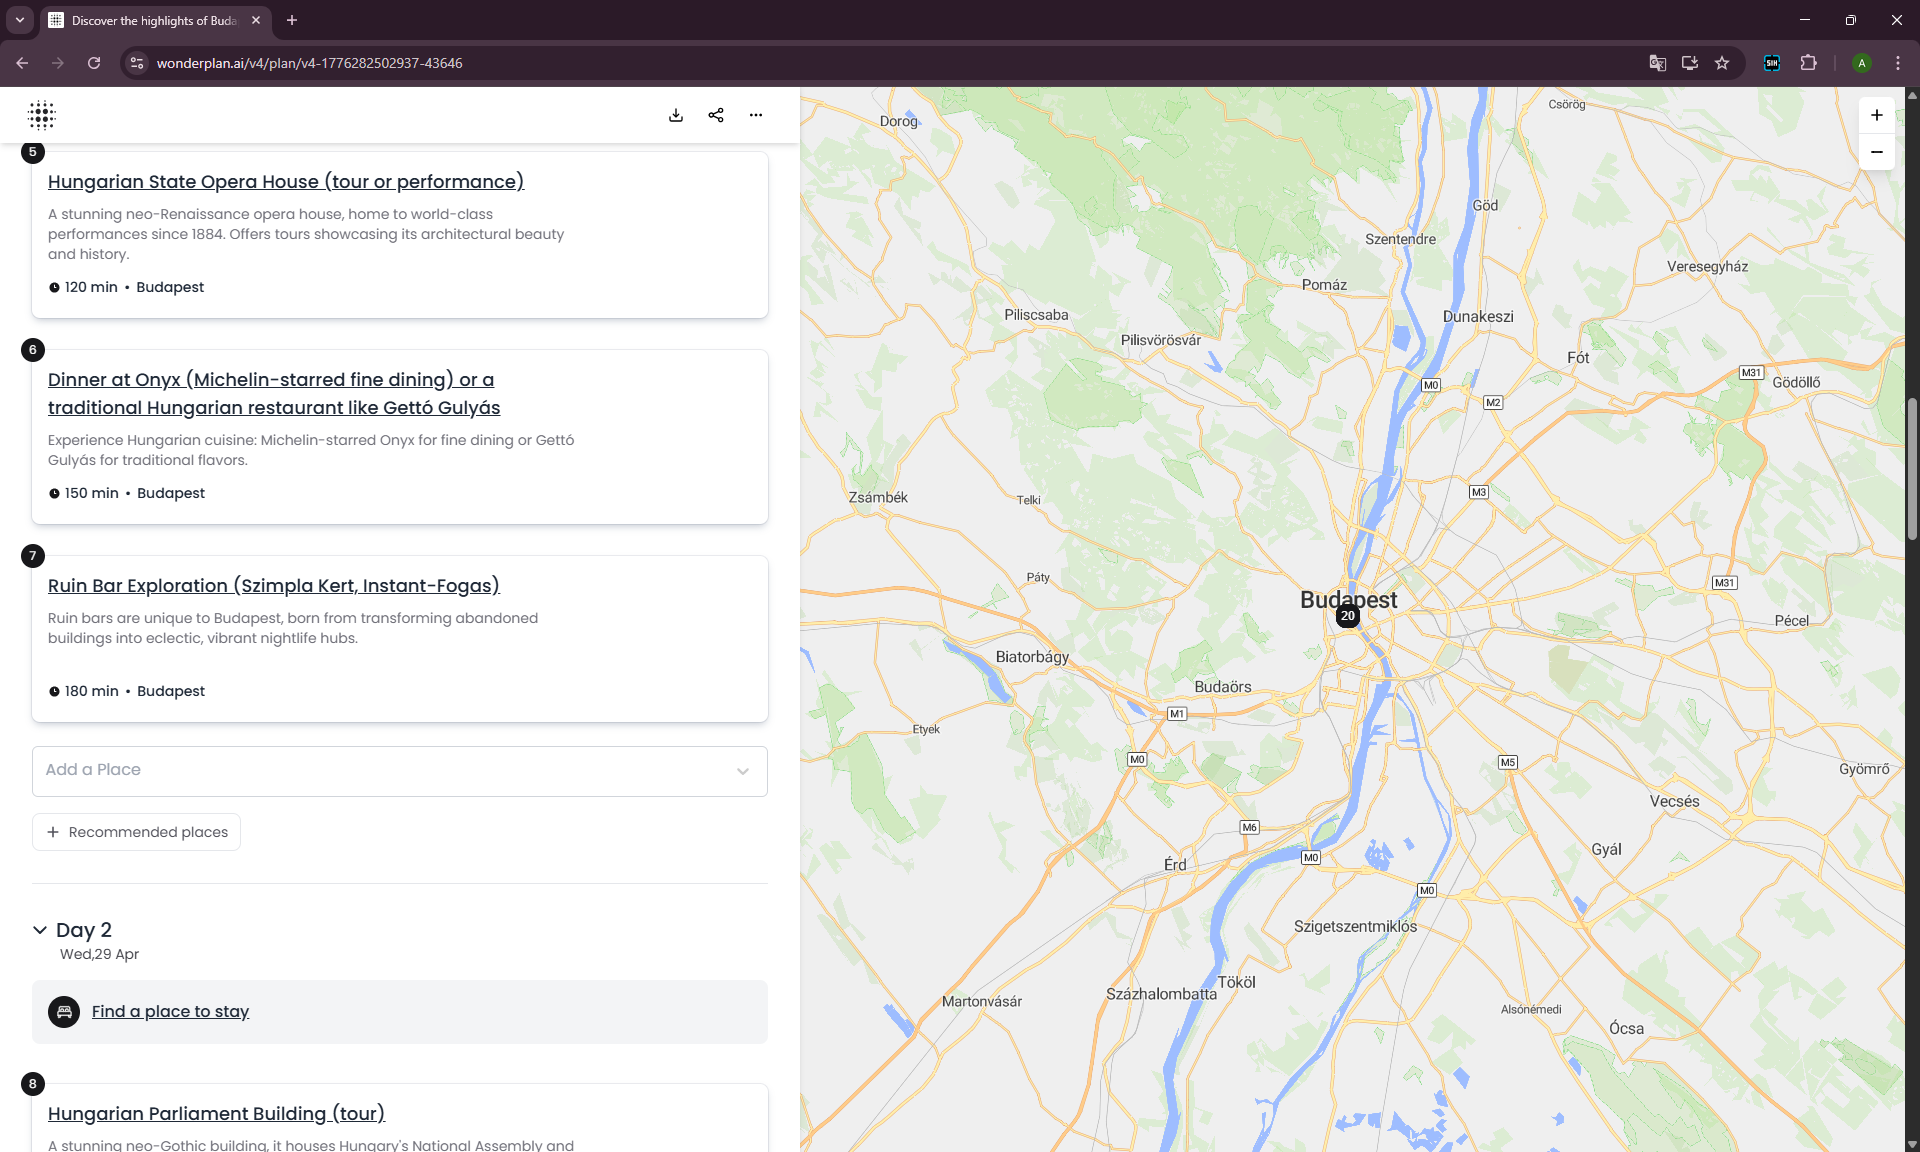Bookmark this page with star icon
Viewport: 1920px width, 1152px height.
[x=1722, y=63]
